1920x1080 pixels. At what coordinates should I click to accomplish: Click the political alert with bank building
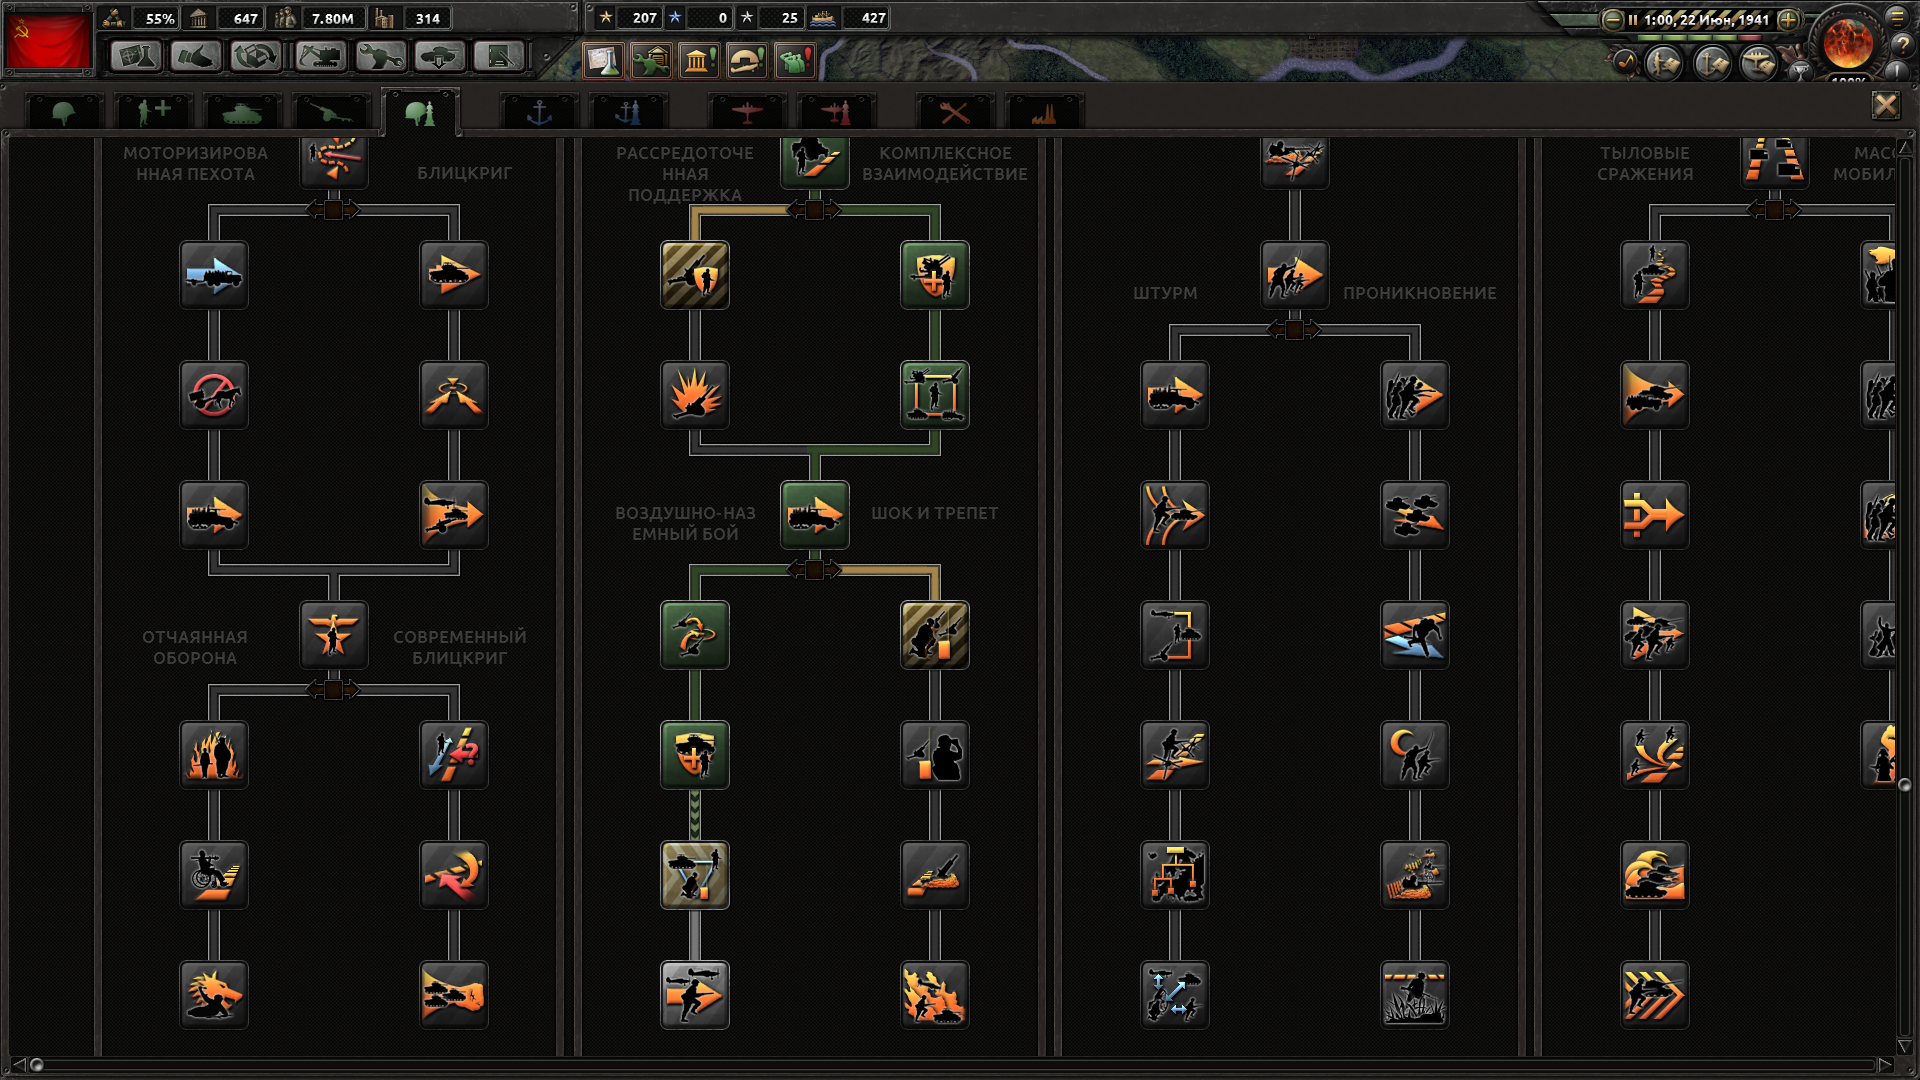[x=699, y=61]
